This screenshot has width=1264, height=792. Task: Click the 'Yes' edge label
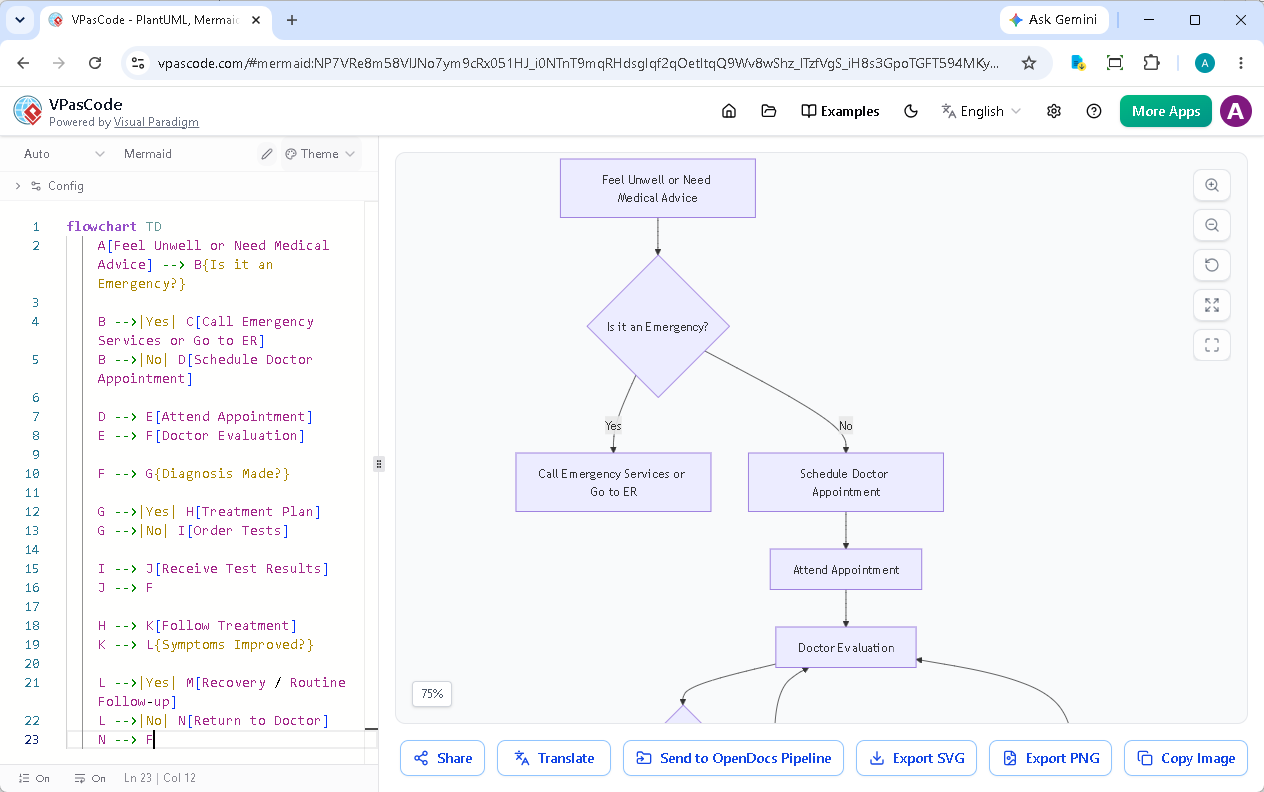[613, 425]
